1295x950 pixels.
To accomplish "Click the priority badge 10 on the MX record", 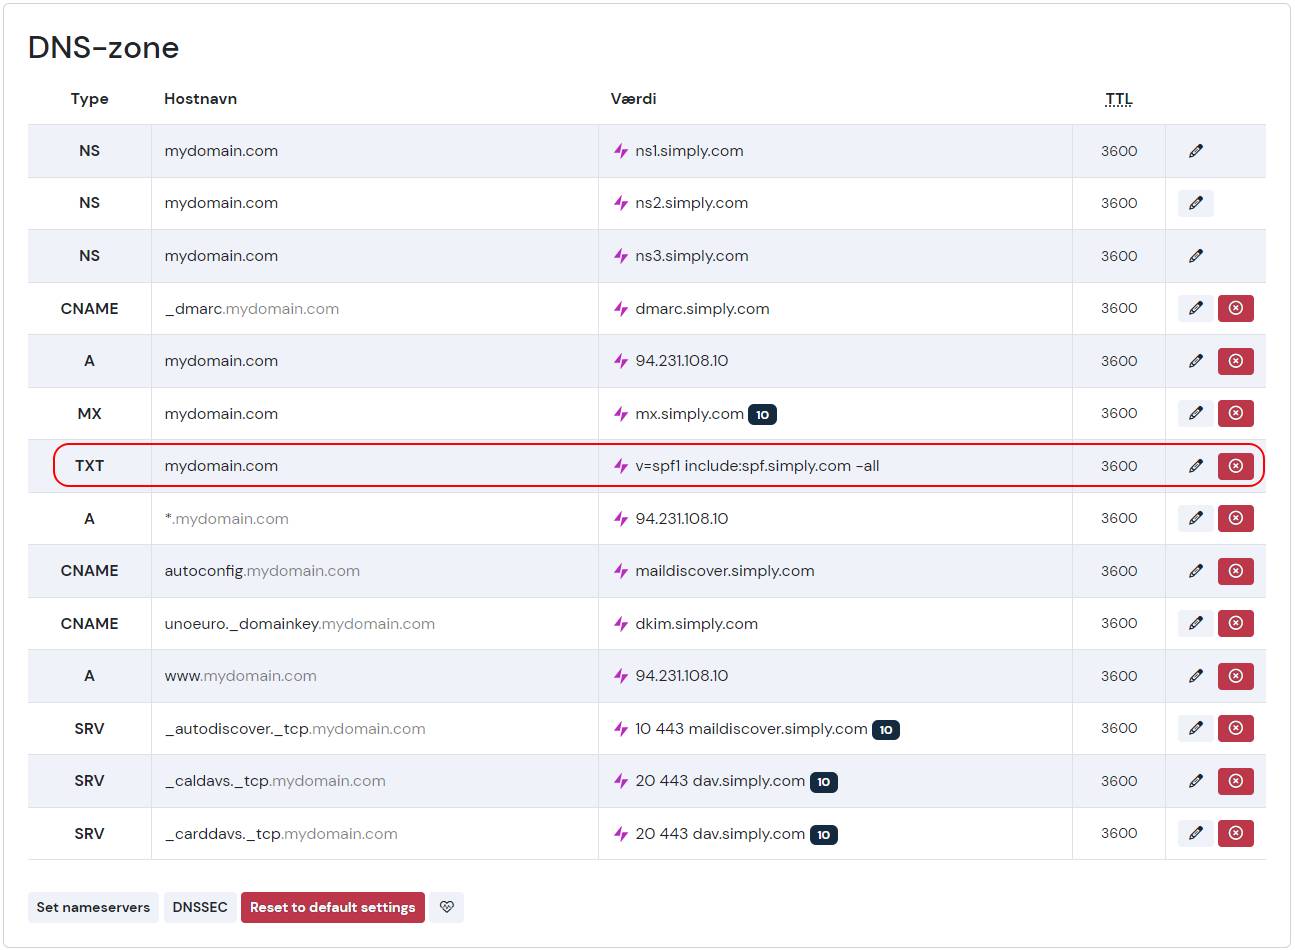I will pos(763,413).
